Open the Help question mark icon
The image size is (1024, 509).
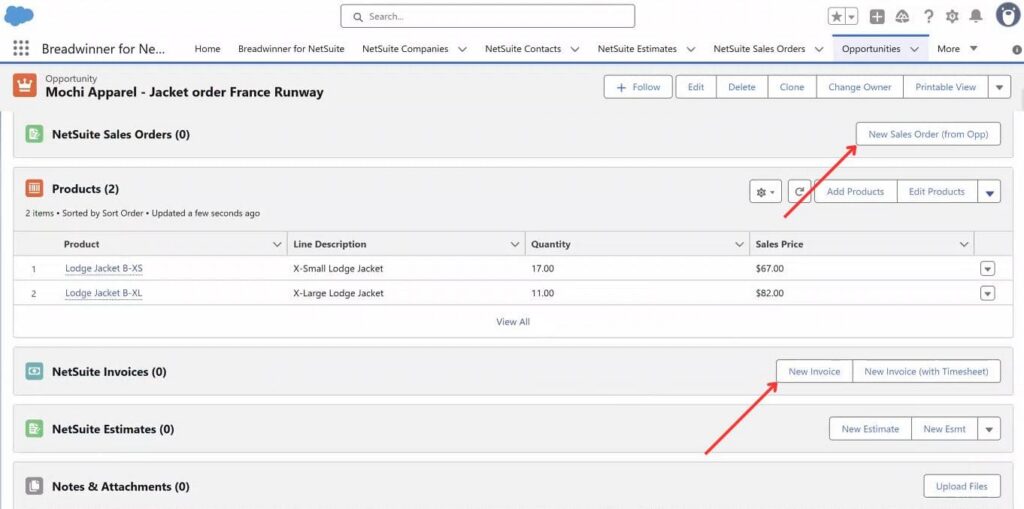coord(928,16)
